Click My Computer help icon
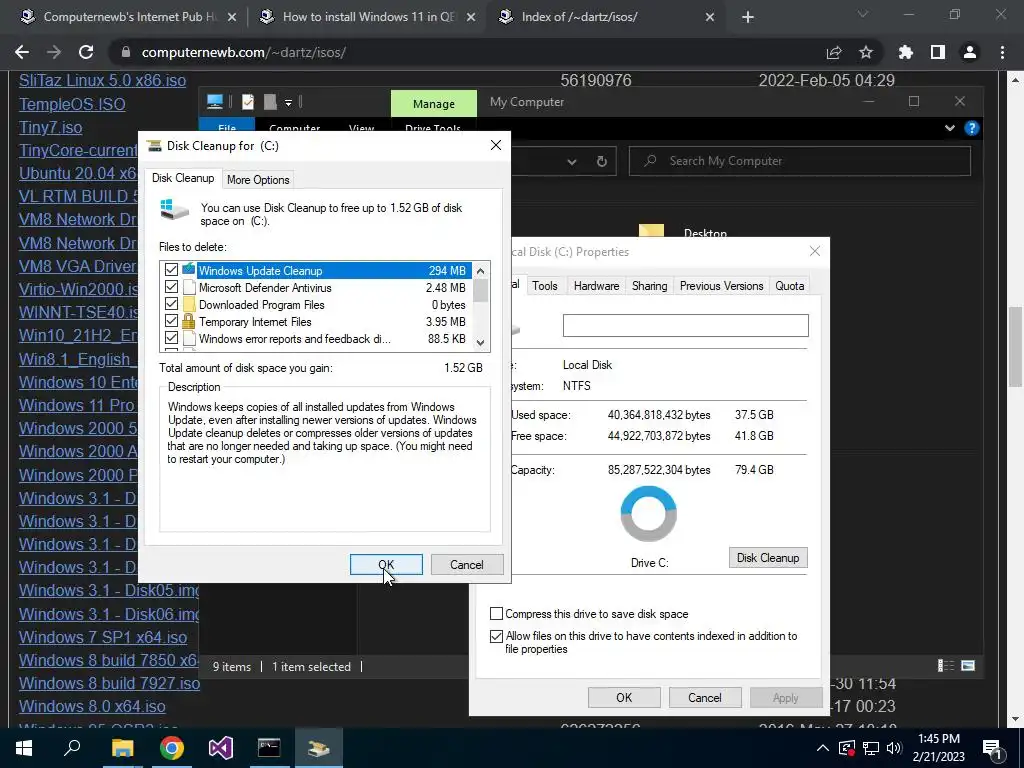Viewport: 1024px width, 768px height. [972, 128]
